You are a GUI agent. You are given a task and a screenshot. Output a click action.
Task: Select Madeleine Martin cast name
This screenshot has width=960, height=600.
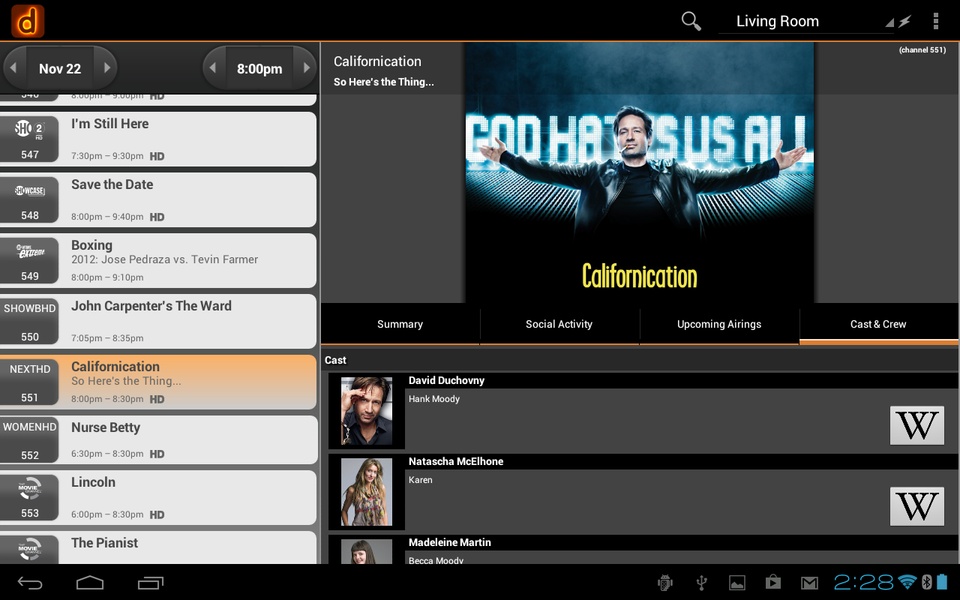(449, 542)
